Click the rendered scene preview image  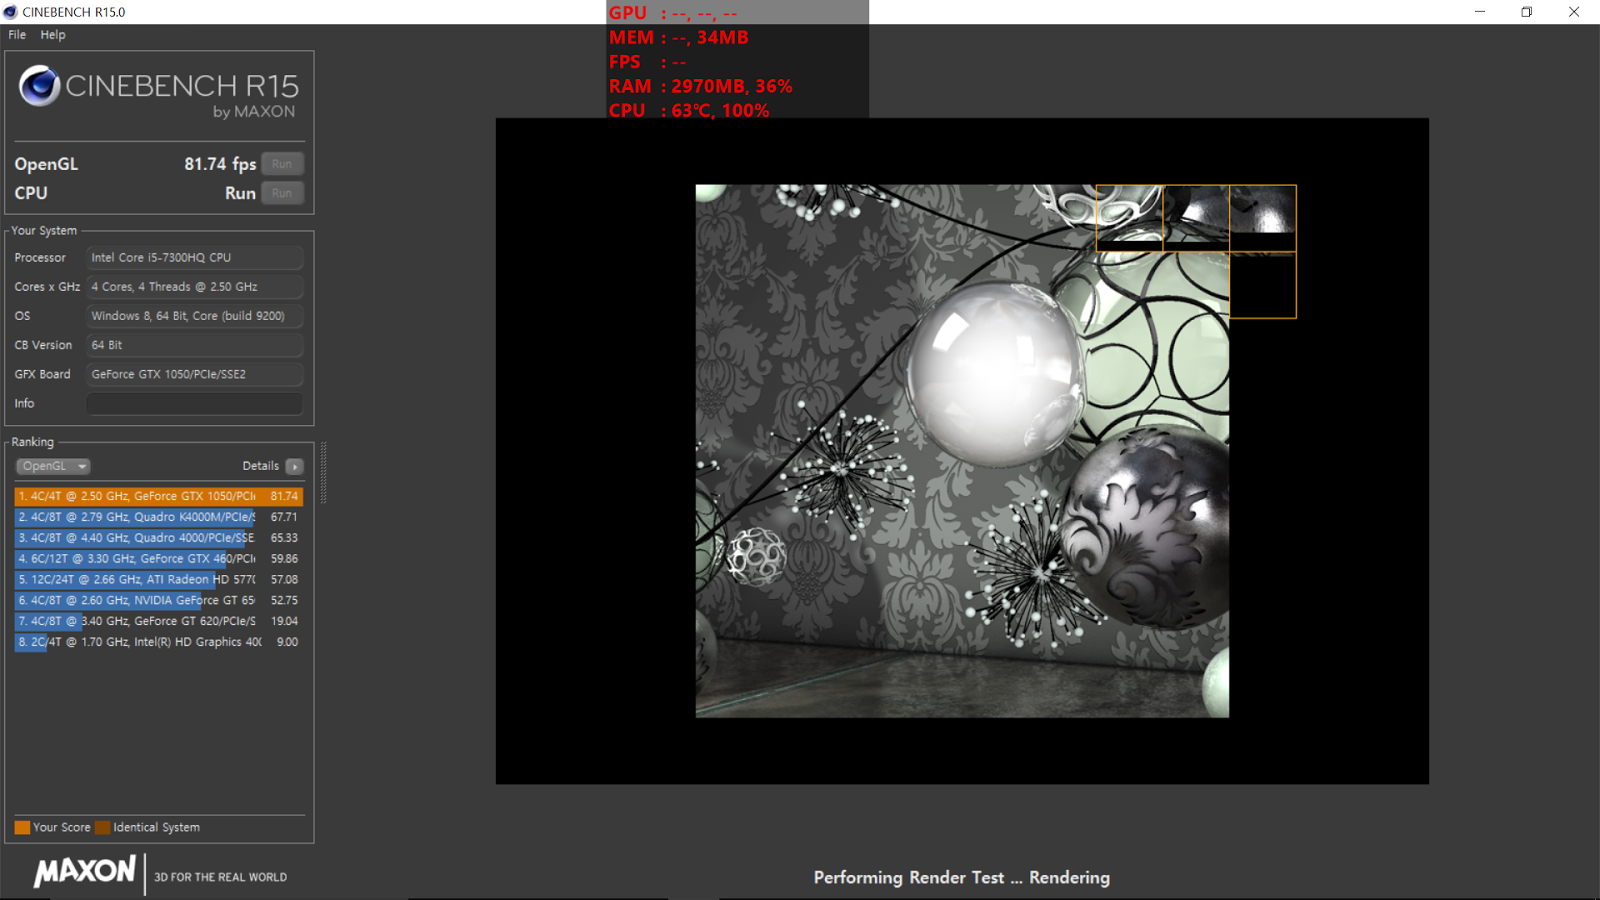click(962, 451)
